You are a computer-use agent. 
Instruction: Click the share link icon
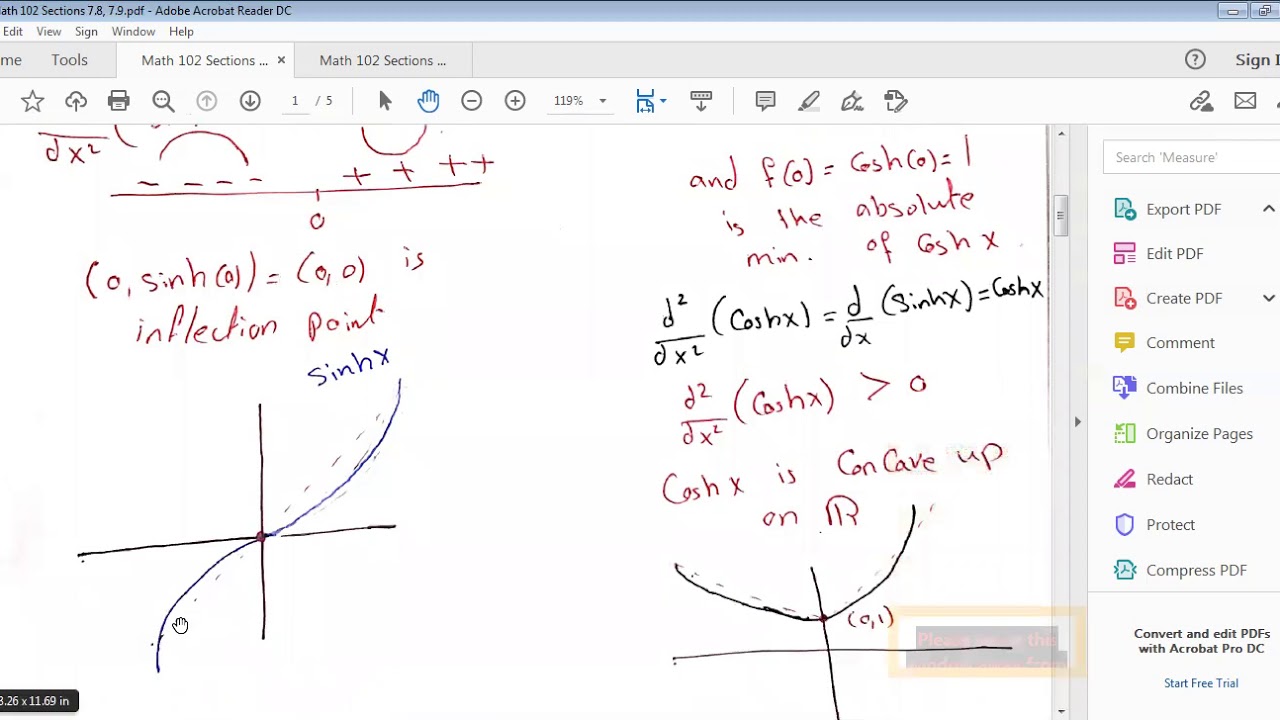coord(1201,101)
